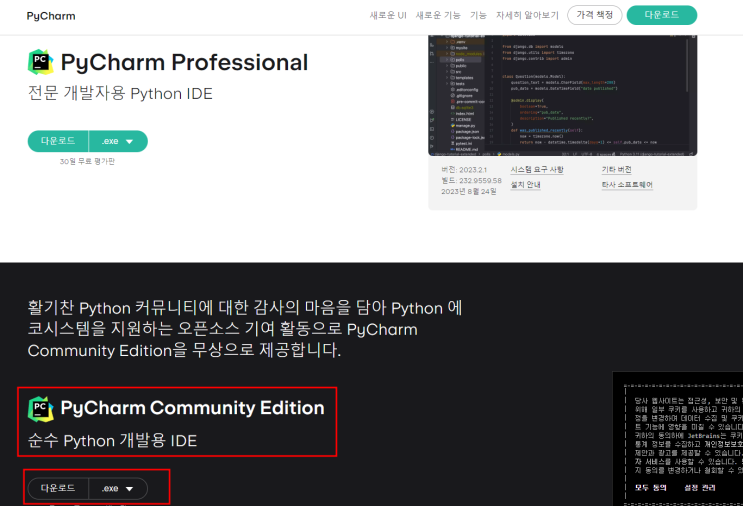Viewport: 743px width, 506px height.
Task: Open the 기타 버전 link
Action: tap(616, 170)
